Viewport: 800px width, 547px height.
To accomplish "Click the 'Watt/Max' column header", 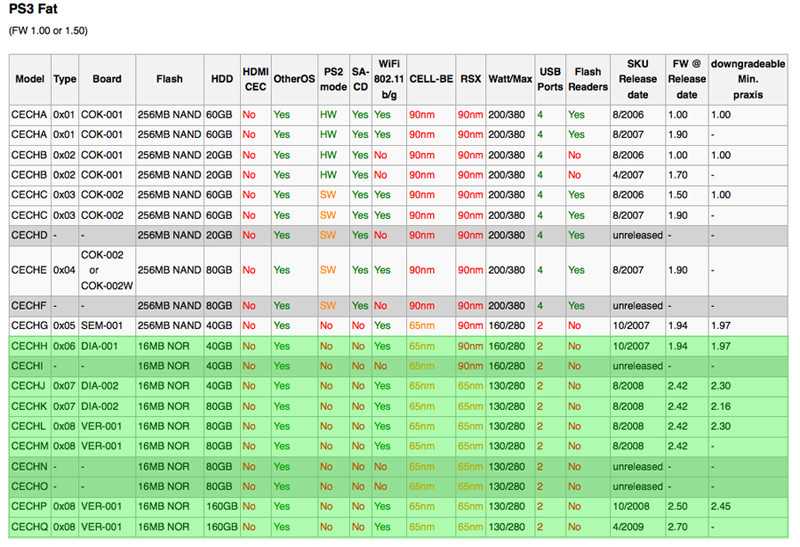I will 510,79.
